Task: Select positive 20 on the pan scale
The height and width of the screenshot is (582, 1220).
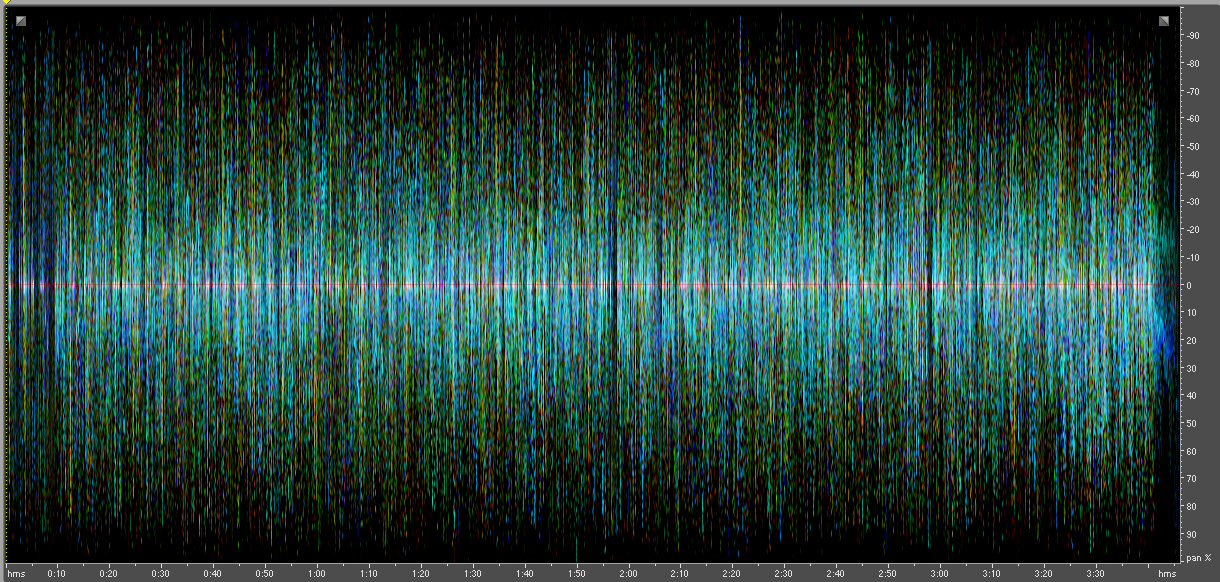Action: pyautogui.click(x=1193, y=341)
